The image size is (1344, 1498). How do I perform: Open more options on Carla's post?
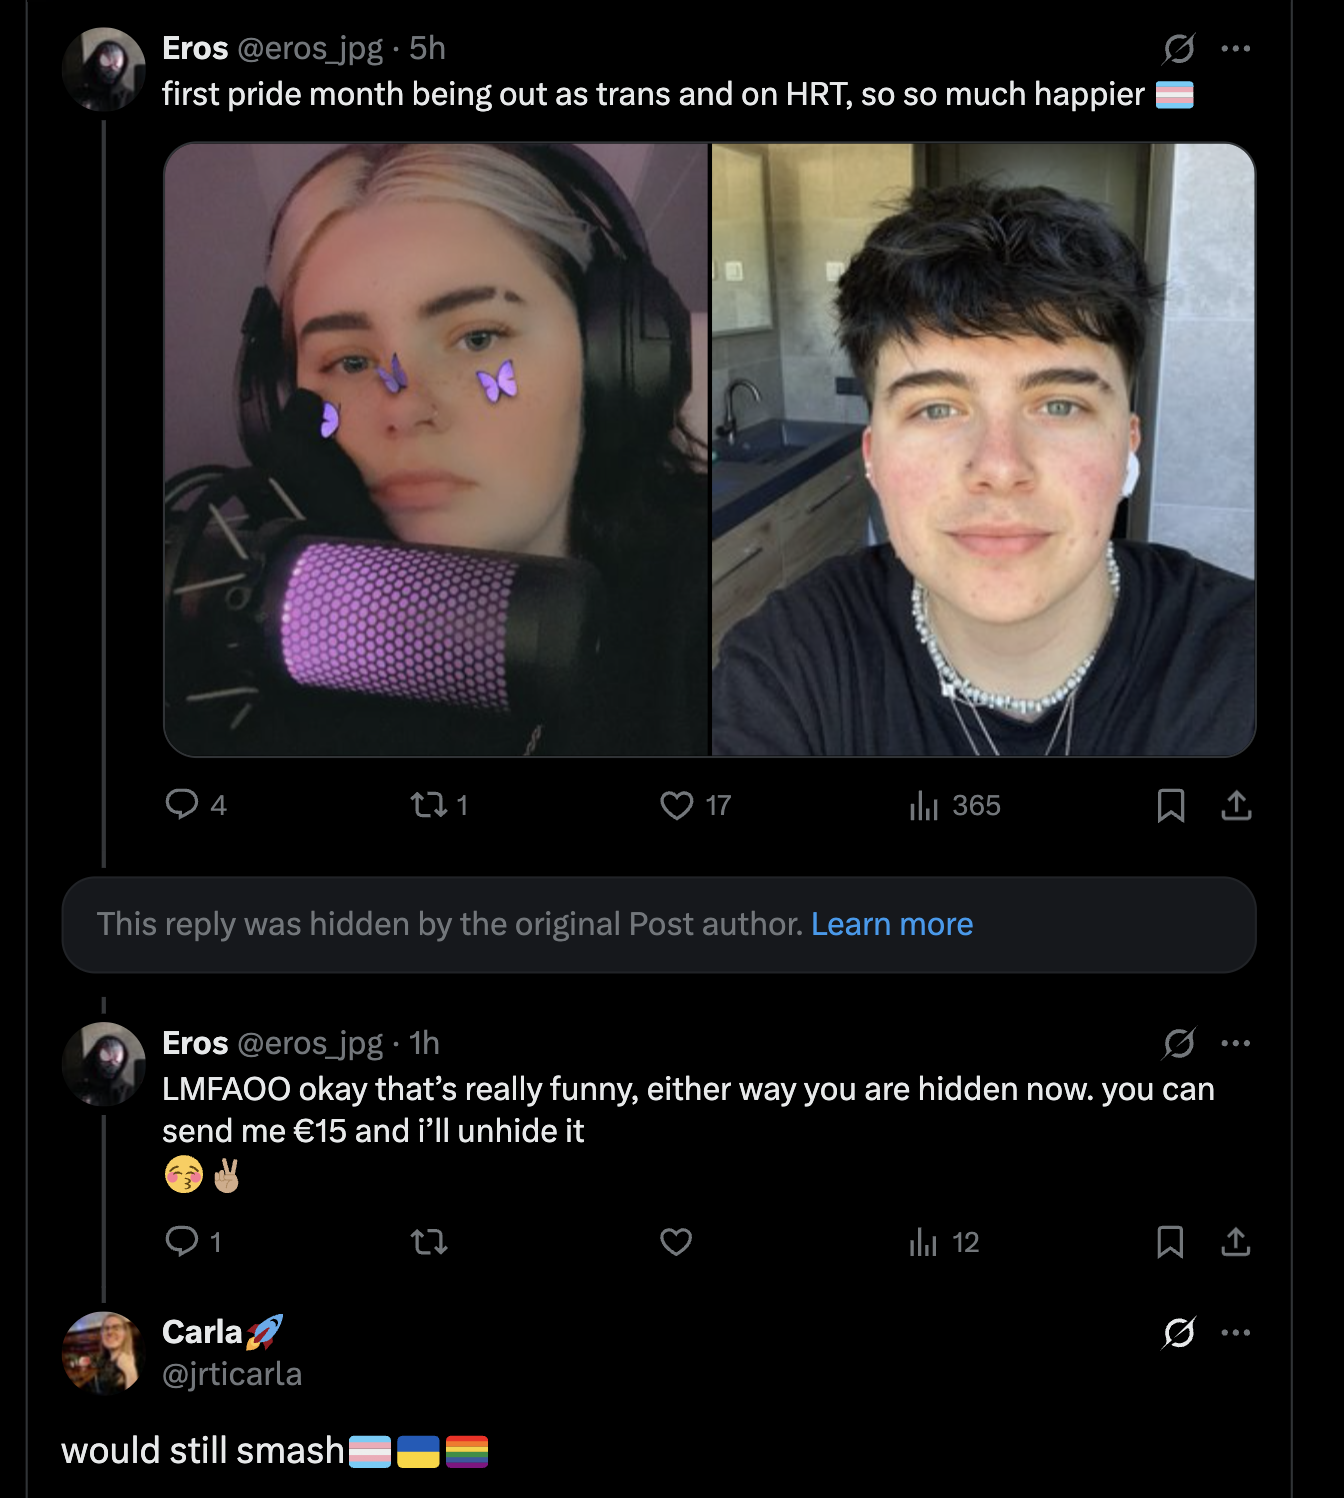click(x=1236, y=1332)
